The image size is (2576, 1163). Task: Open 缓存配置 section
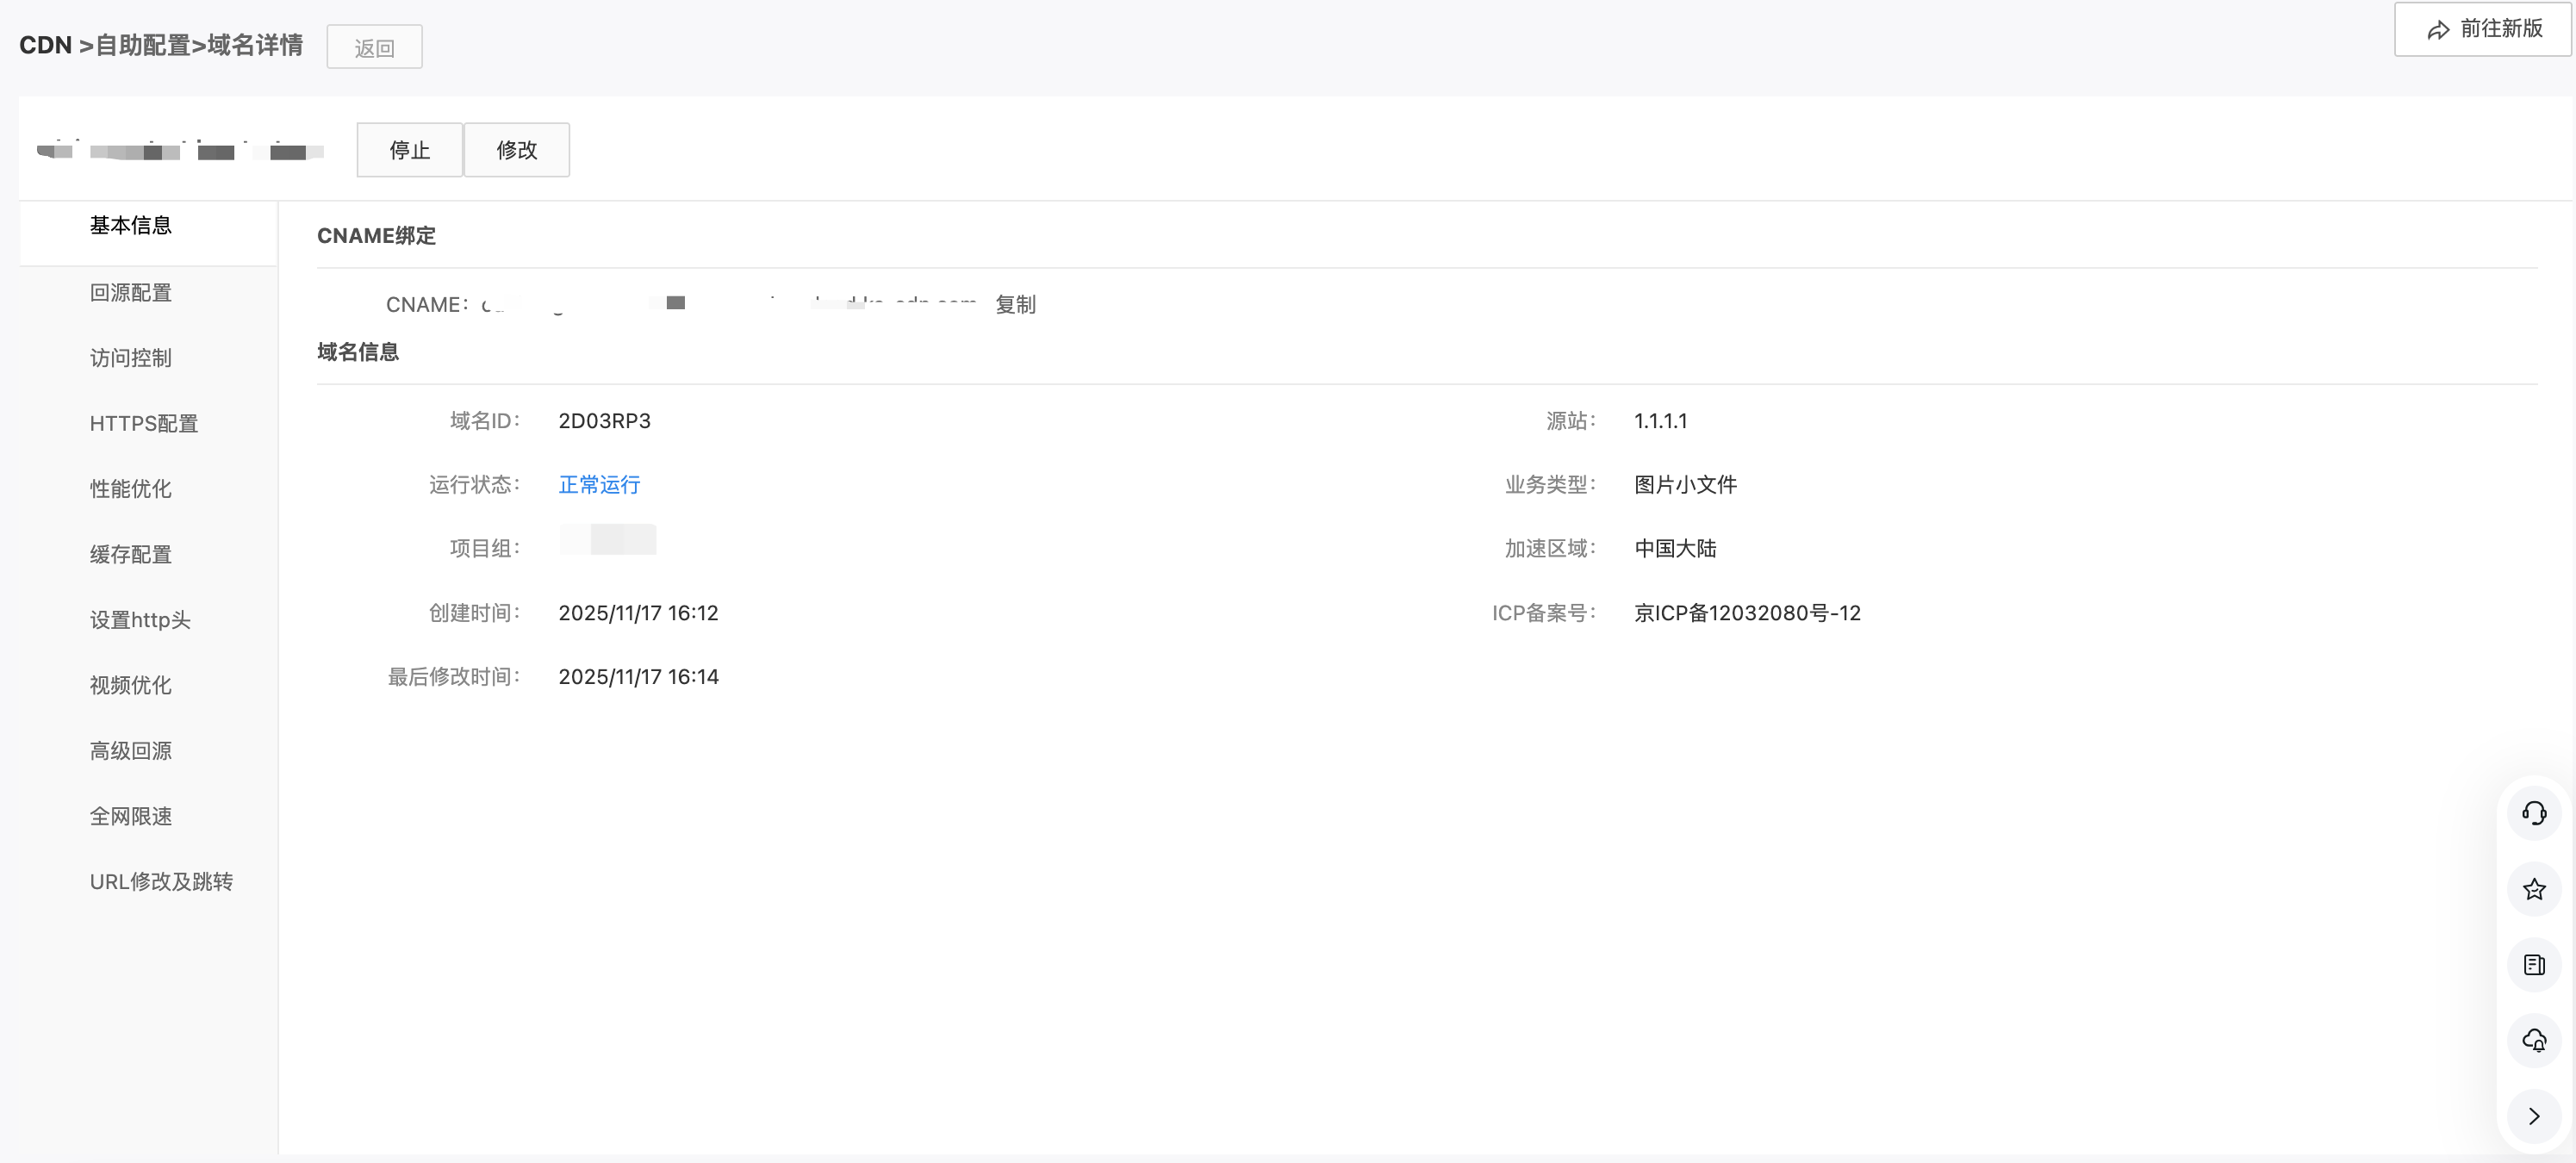131,555
